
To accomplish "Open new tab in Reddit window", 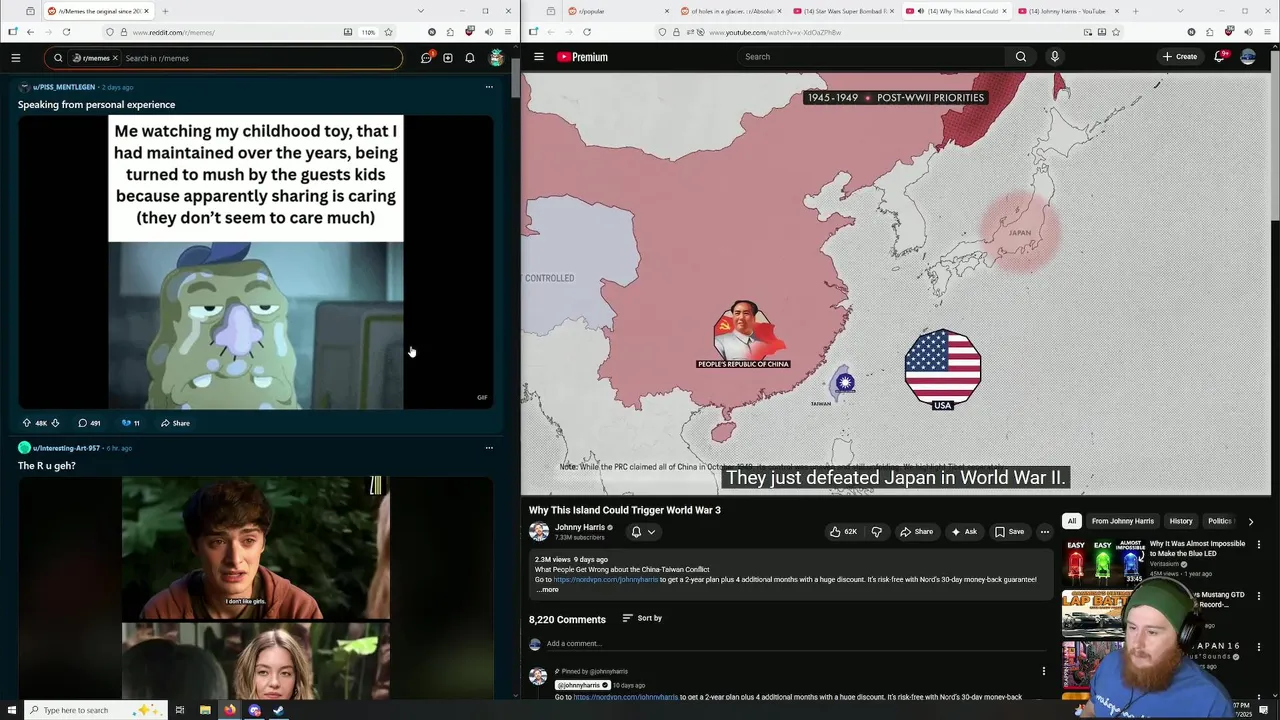I will (165, 11).
